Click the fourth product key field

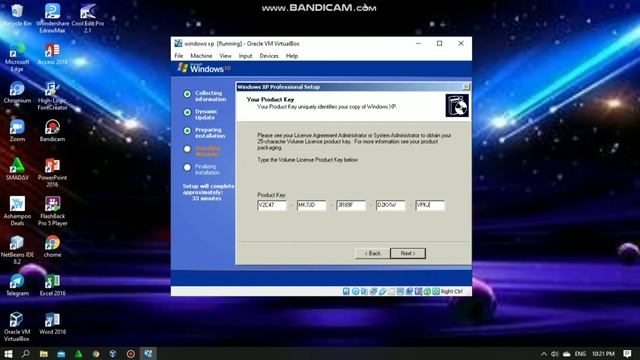[x=391, y=205]
